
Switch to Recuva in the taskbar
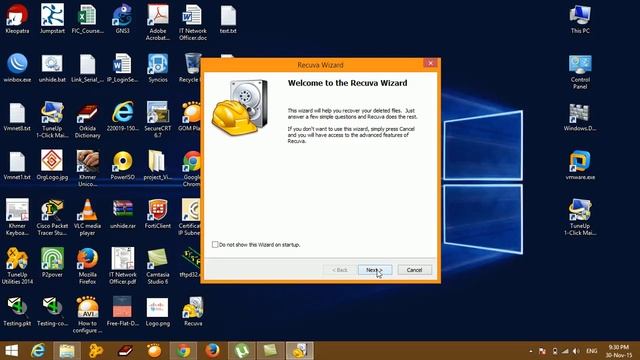click(300, 351)
